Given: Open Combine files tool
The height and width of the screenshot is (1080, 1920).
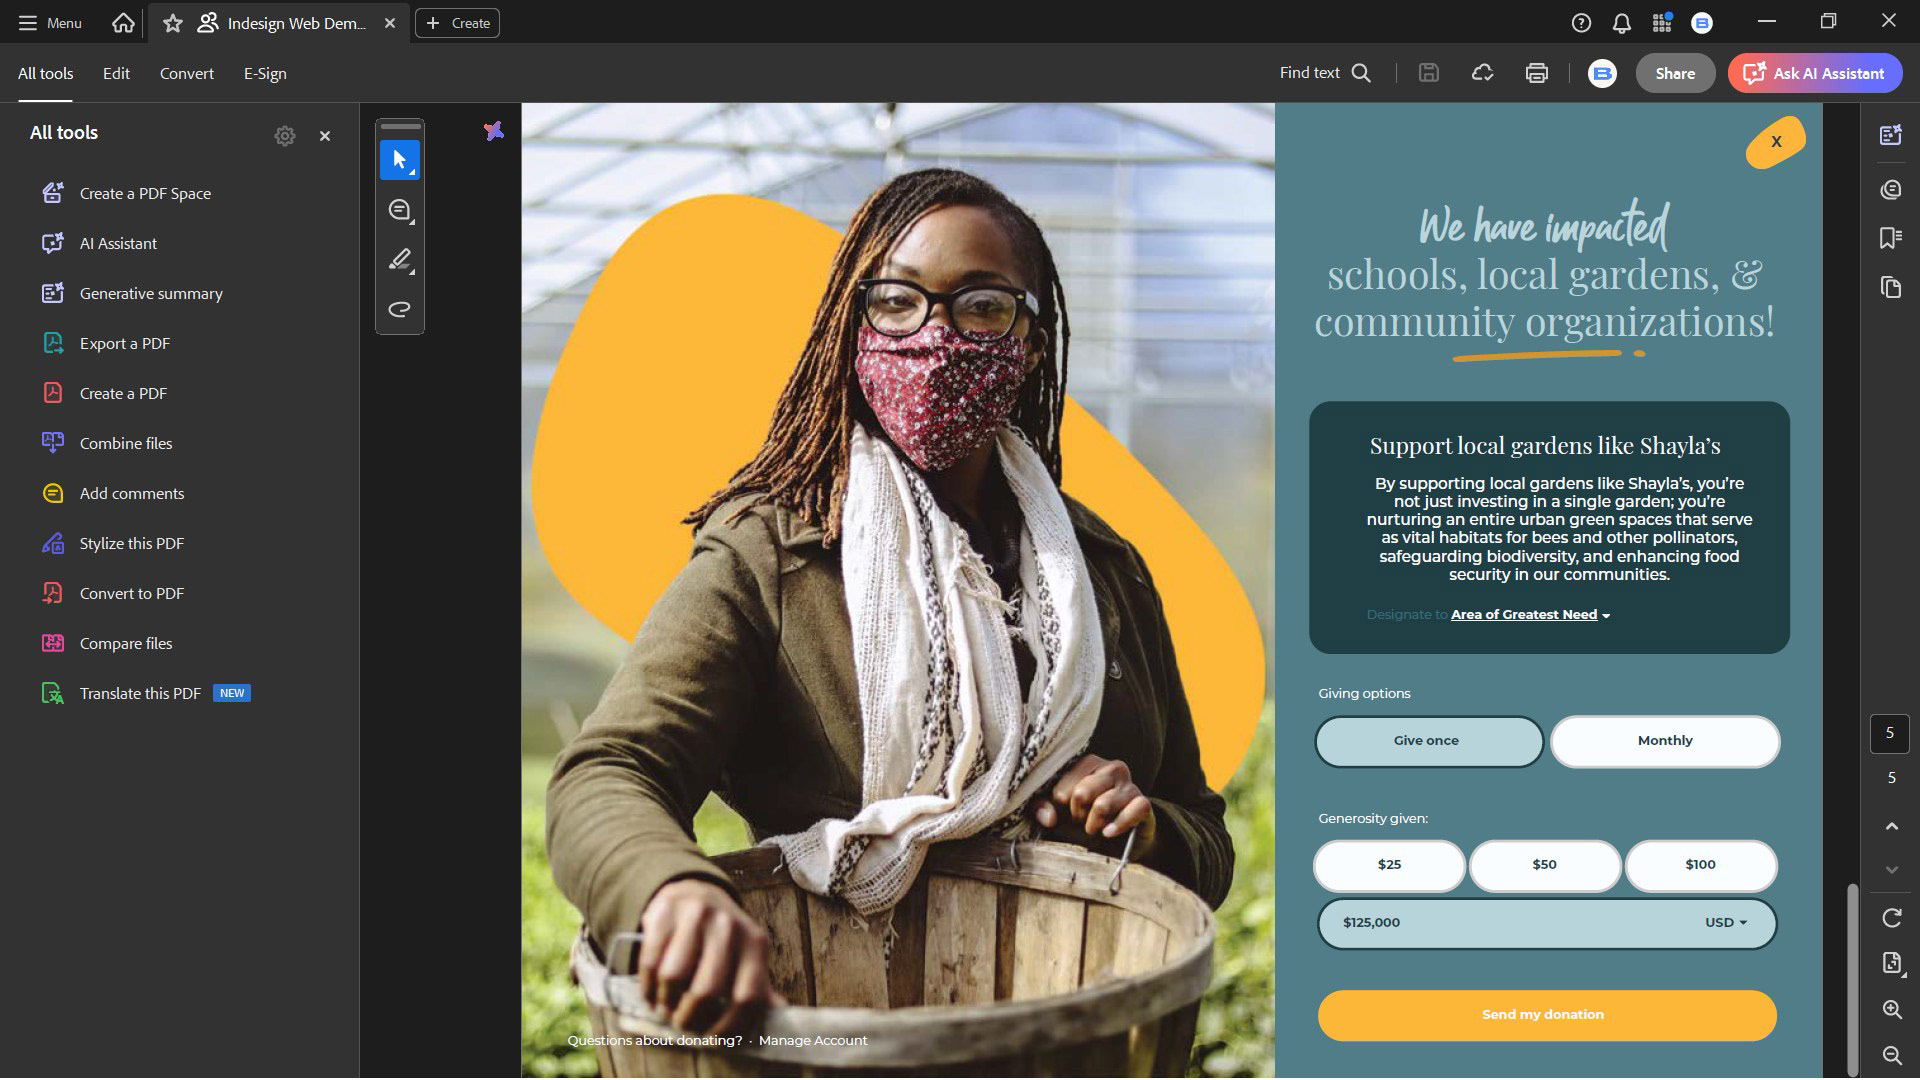Looking at the screenshot, I should tap(126, 443).
